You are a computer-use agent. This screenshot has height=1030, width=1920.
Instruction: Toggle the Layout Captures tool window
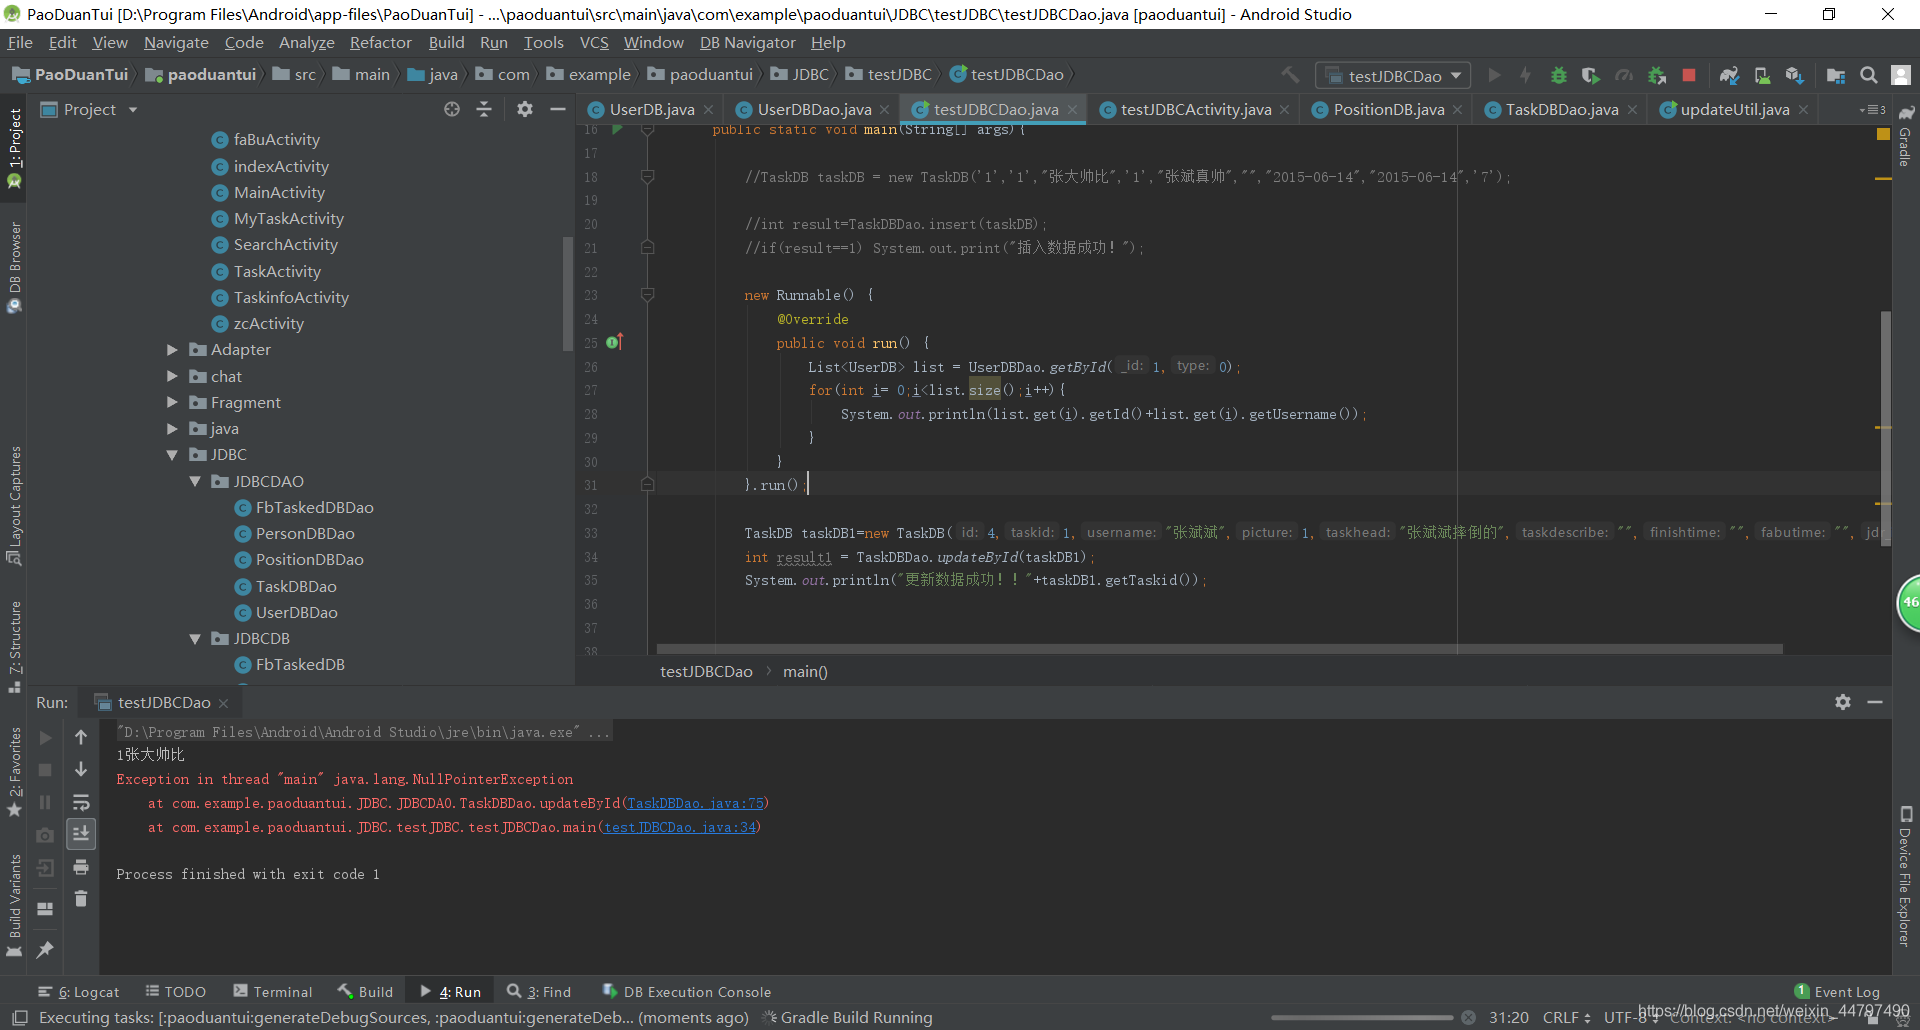point(14,505)
